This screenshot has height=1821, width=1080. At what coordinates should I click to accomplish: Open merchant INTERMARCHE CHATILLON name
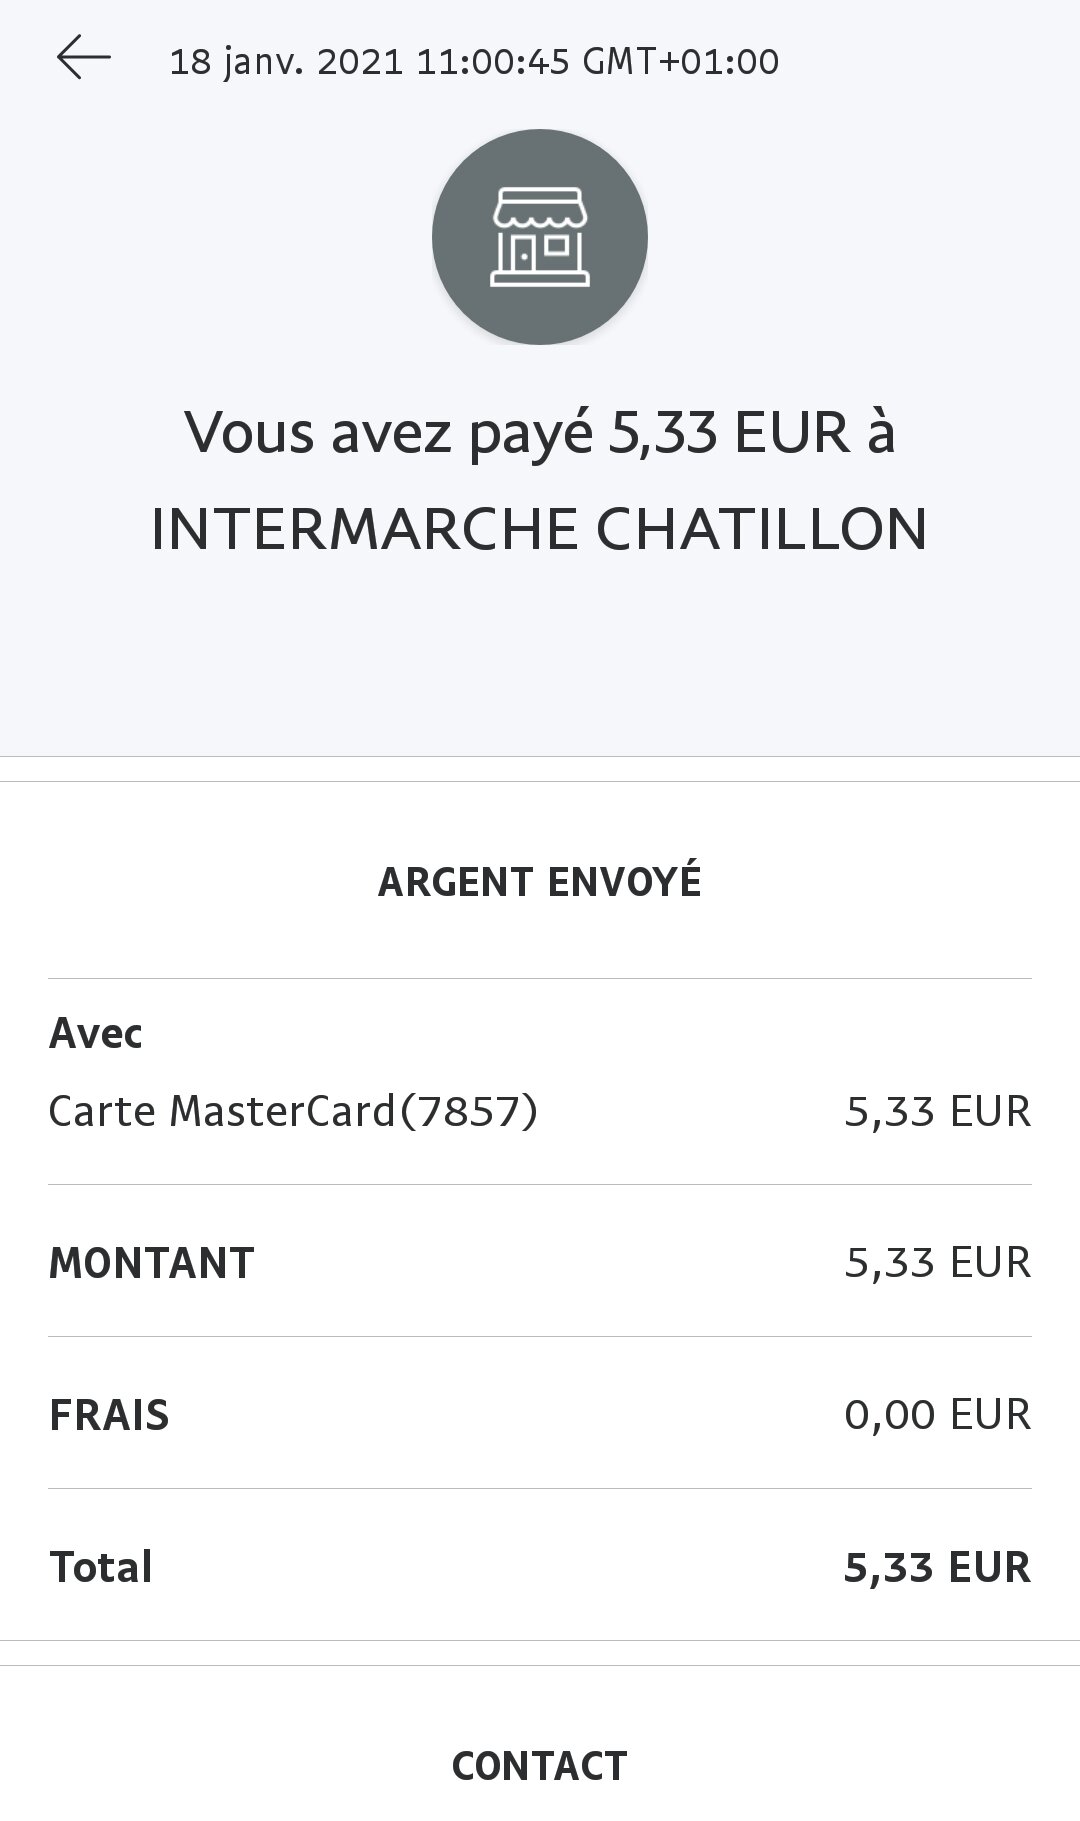coord(539,529)
